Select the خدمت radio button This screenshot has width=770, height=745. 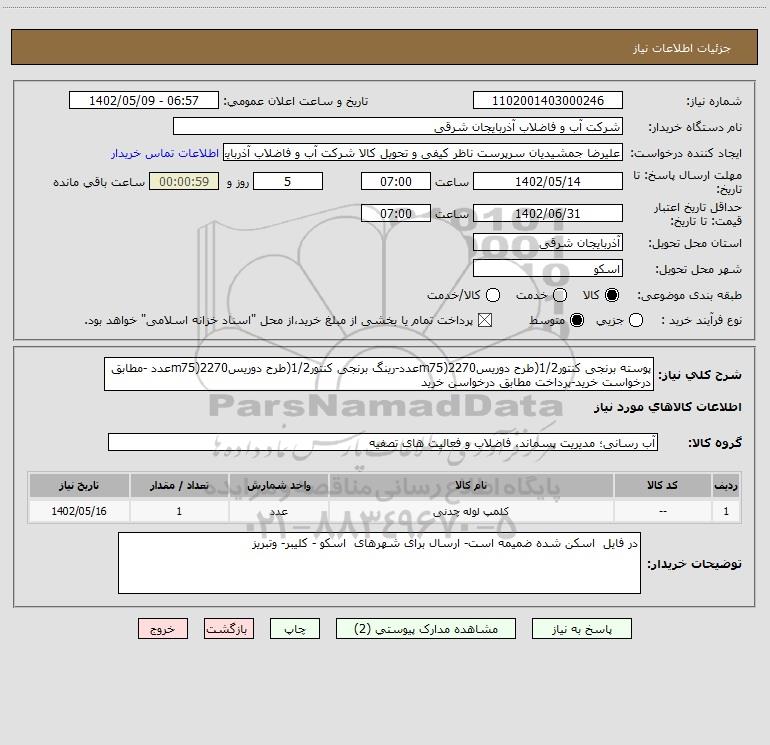click(560, 295)
